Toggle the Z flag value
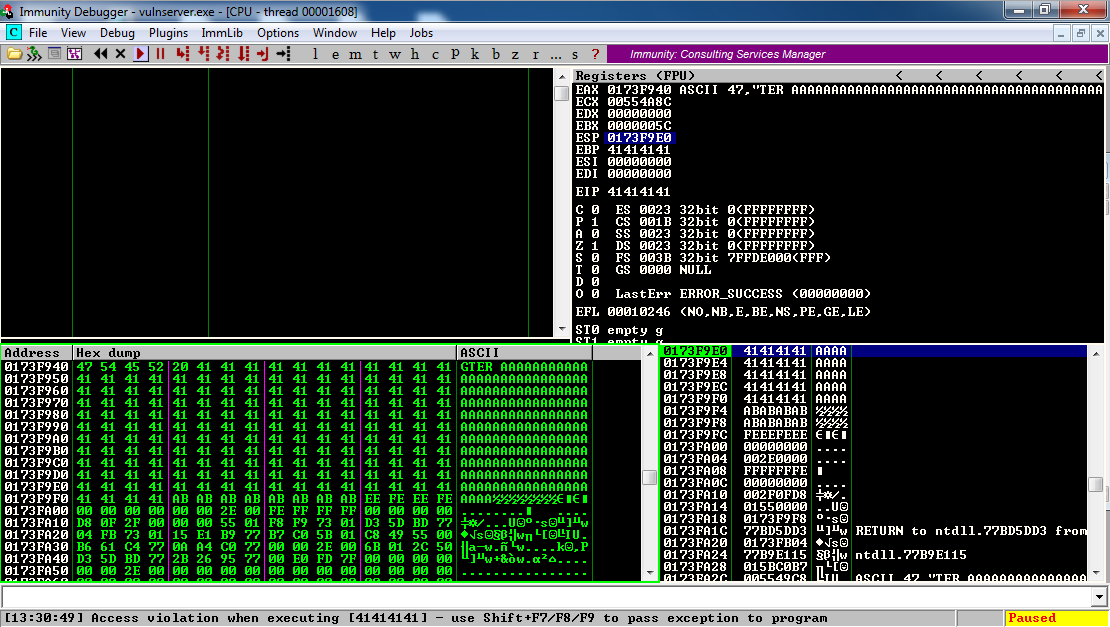Image resolution: width=1110 pixels, height=627 pixels. (595, 246)
